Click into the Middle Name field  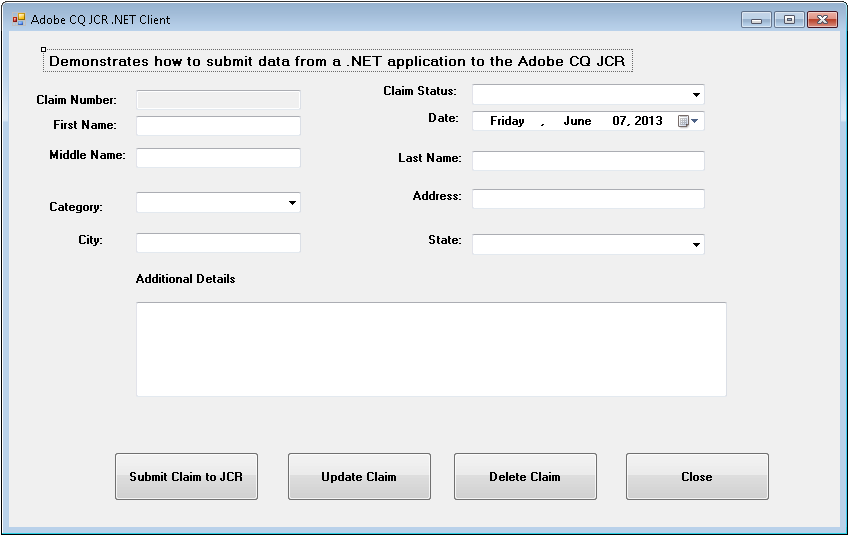click(218, 158)
